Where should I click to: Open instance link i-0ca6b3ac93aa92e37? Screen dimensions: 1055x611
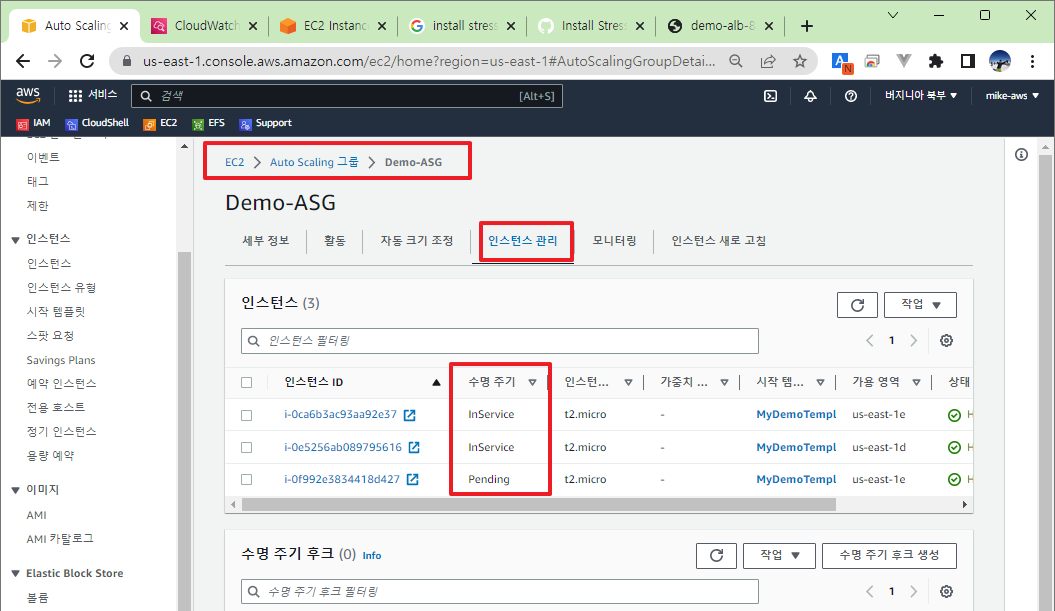click(x=340, y=415)
